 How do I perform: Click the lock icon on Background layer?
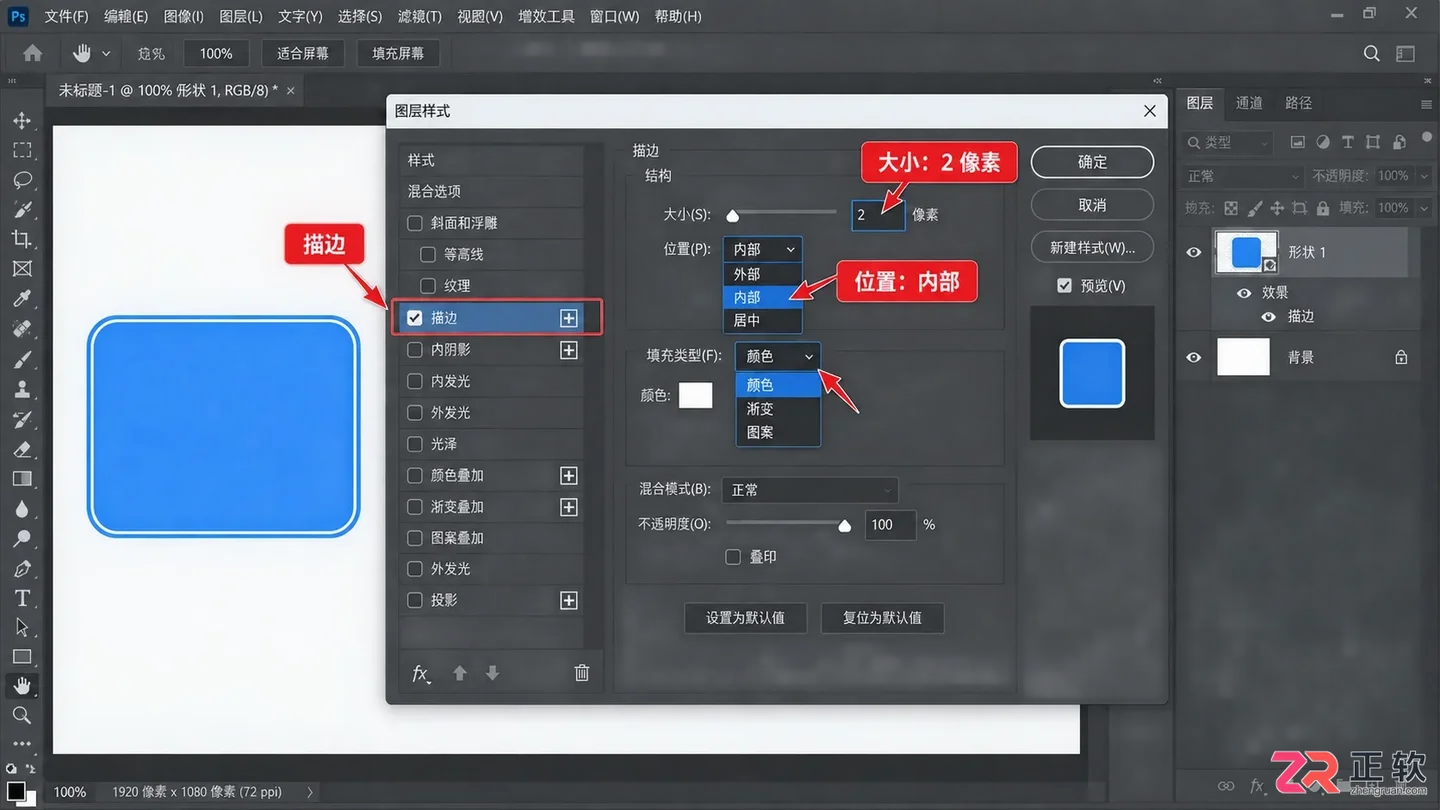click(x=1401, y=357)
